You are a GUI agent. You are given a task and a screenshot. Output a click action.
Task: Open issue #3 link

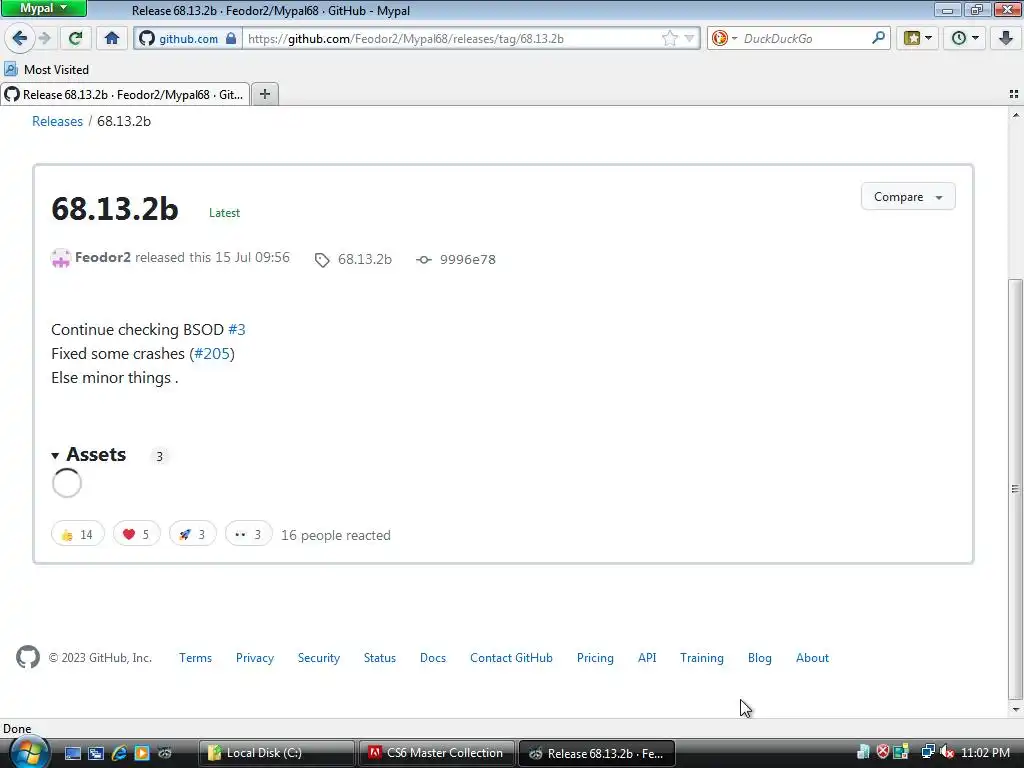236,329
